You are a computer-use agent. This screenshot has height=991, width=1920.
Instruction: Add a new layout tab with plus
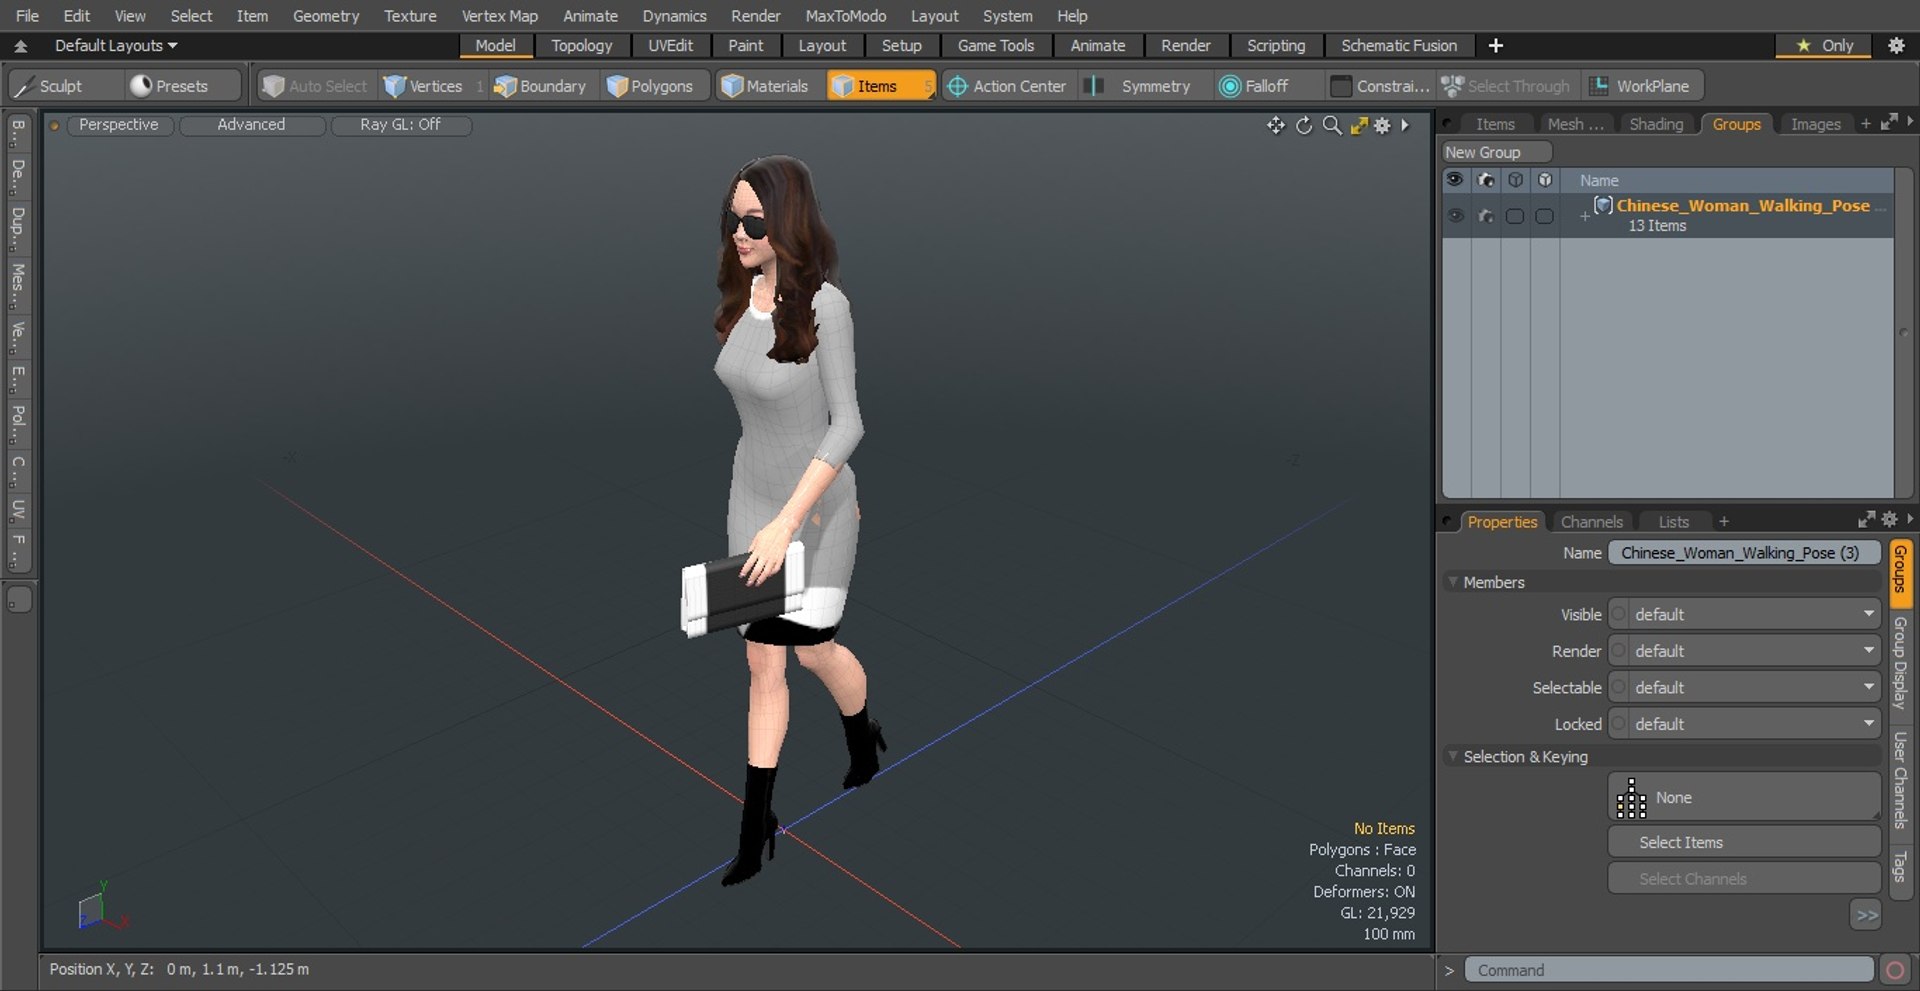point(1495,45)
